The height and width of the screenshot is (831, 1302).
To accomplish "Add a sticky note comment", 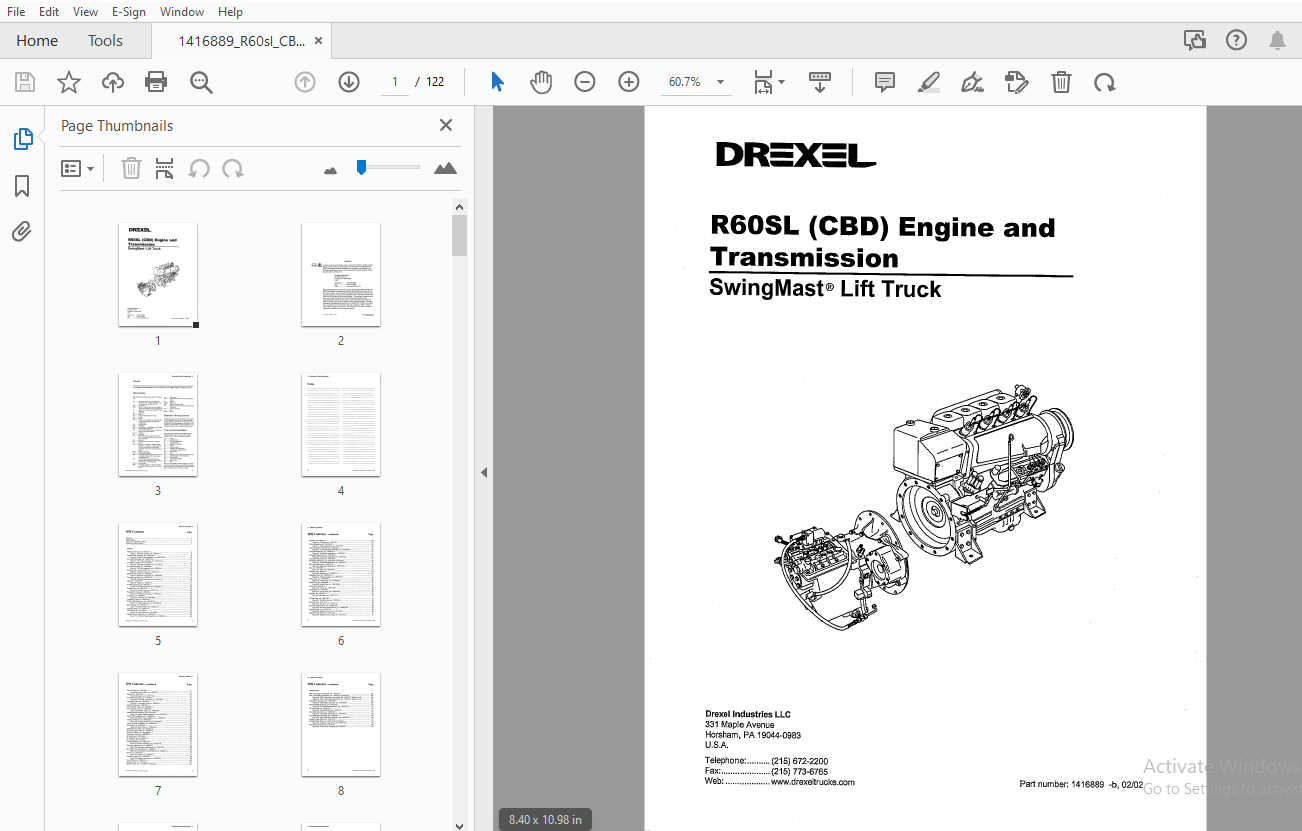I will (x=885, y=82).
